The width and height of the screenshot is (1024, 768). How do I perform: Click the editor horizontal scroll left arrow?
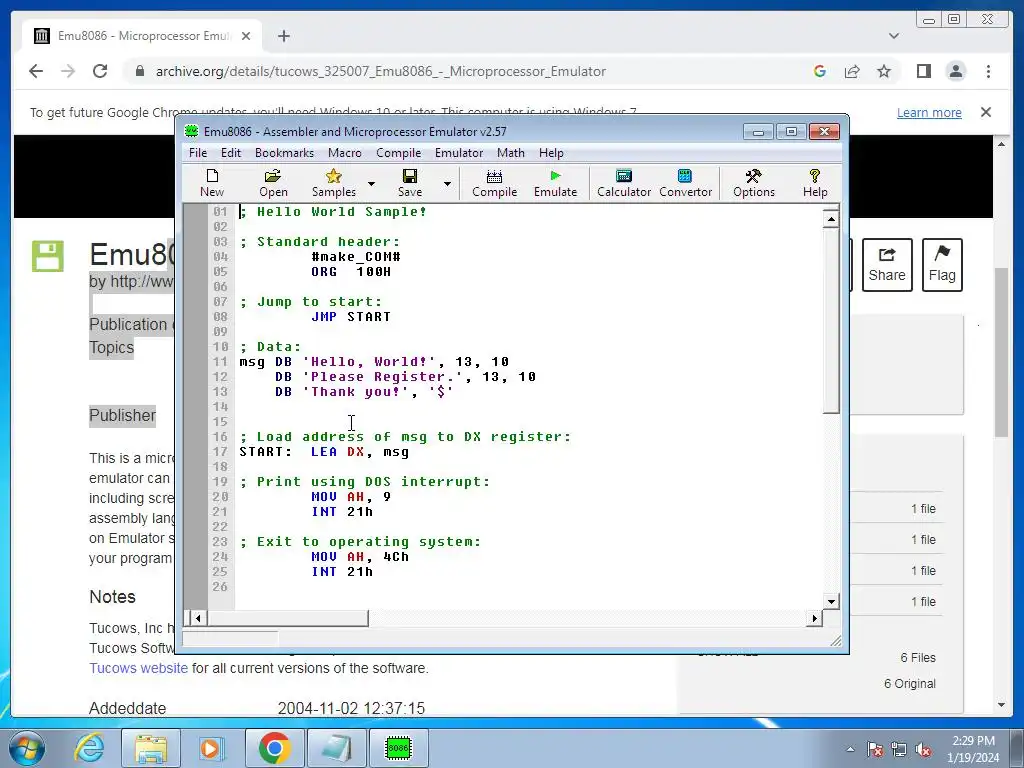[198, 617]
